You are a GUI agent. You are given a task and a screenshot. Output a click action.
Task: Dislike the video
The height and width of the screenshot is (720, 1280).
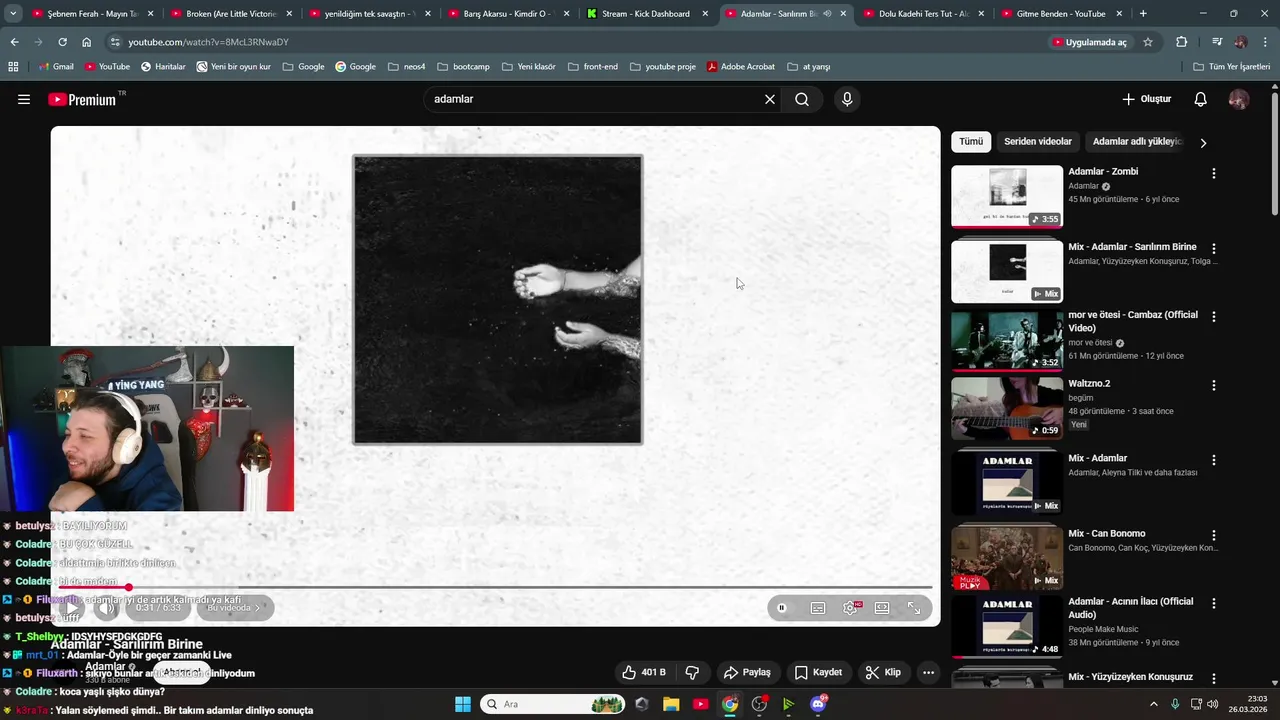click(692, 672)
